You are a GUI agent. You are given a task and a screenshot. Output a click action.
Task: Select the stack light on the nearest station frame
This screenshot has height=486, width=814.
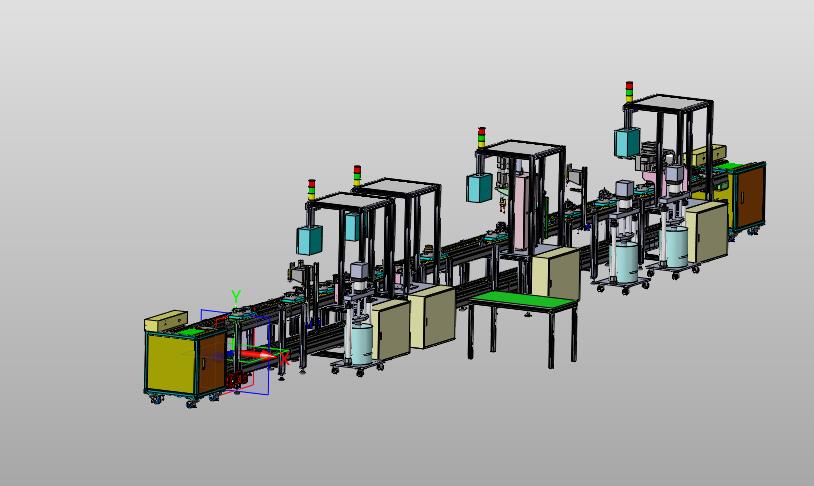tap(311, 190)
